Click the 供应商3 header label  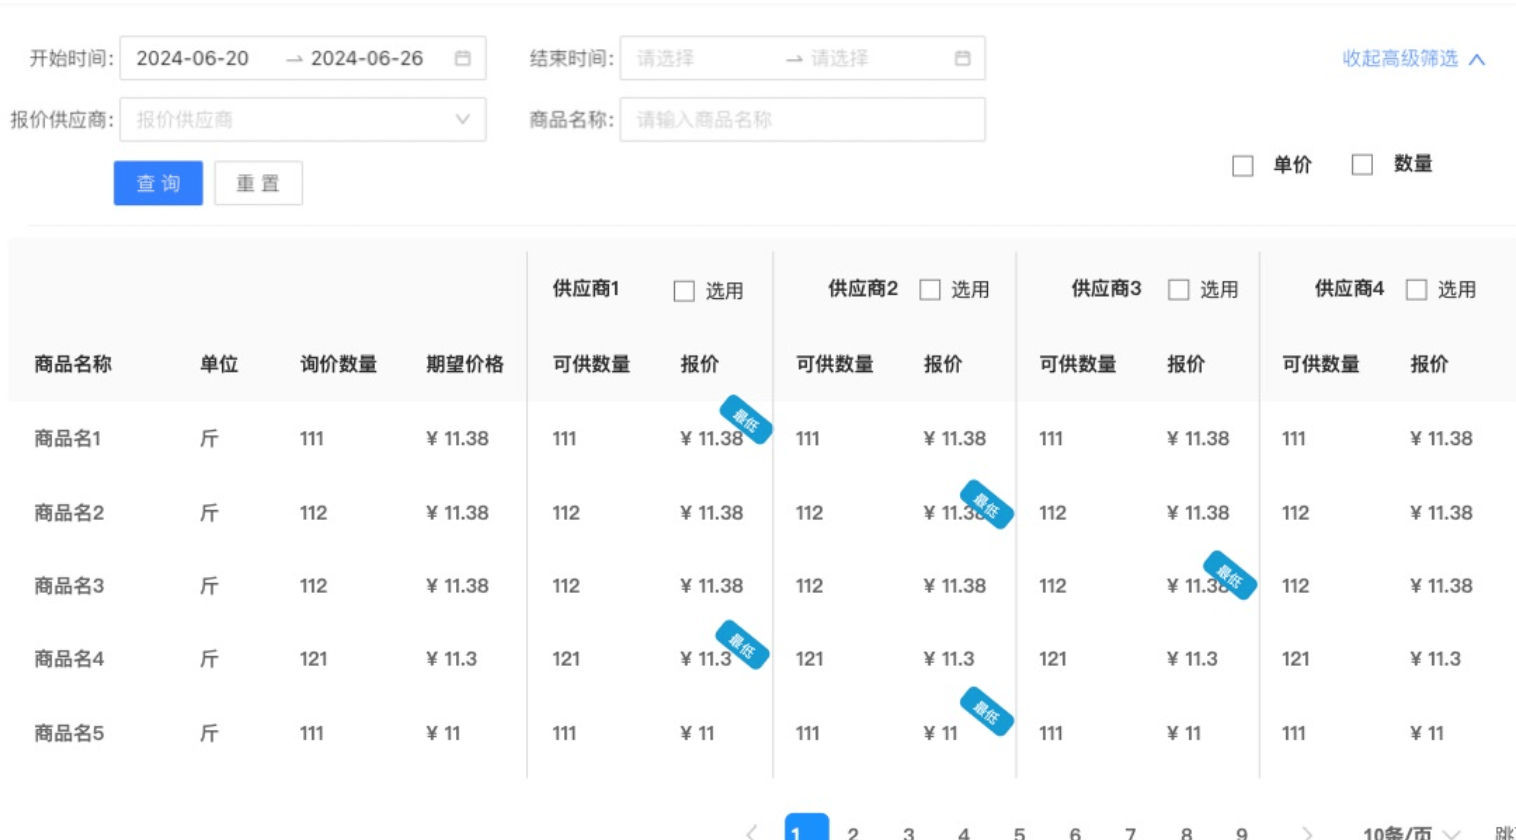(x=1106, y=289)
